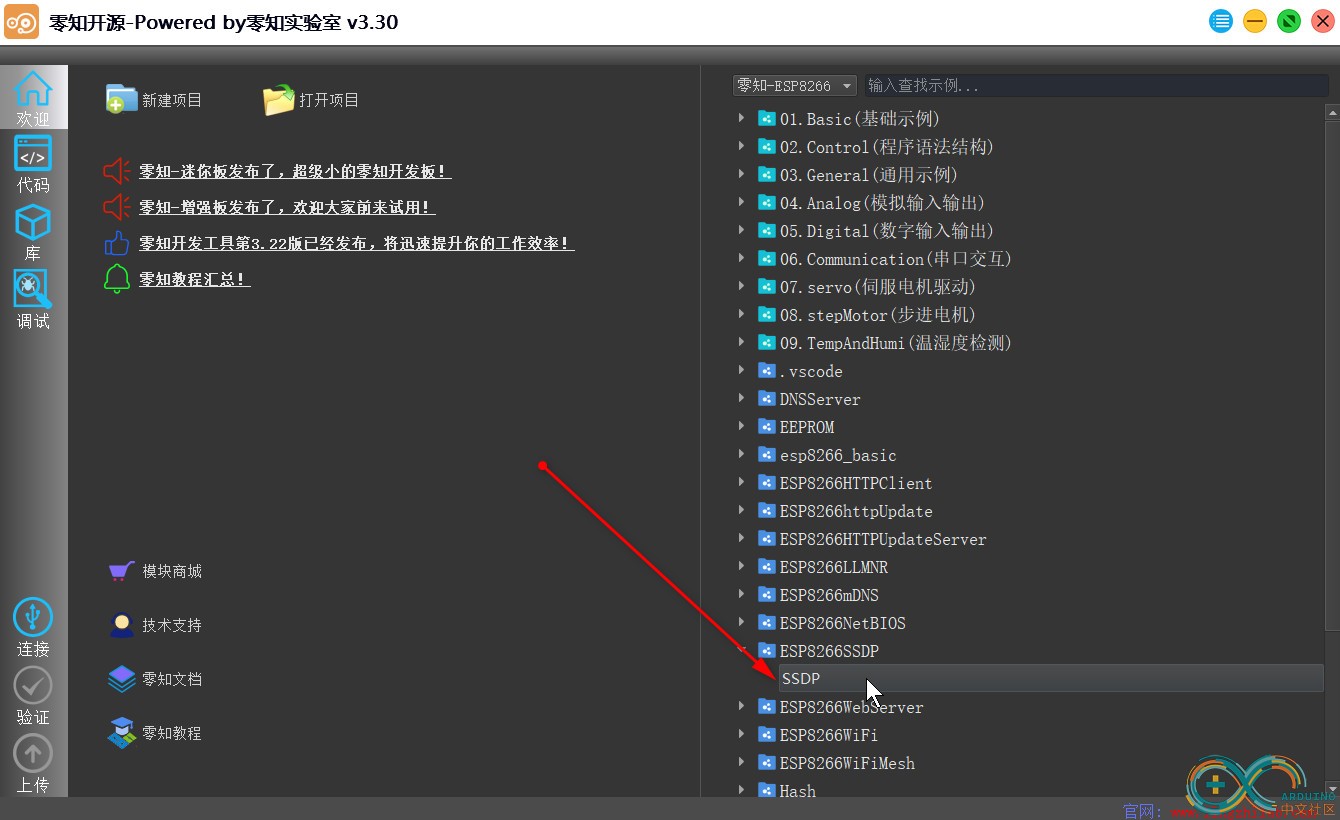This screenshot has height=820, width=1340.
Task: Open the 零知教程汇总 link
Action: point(194,279)
